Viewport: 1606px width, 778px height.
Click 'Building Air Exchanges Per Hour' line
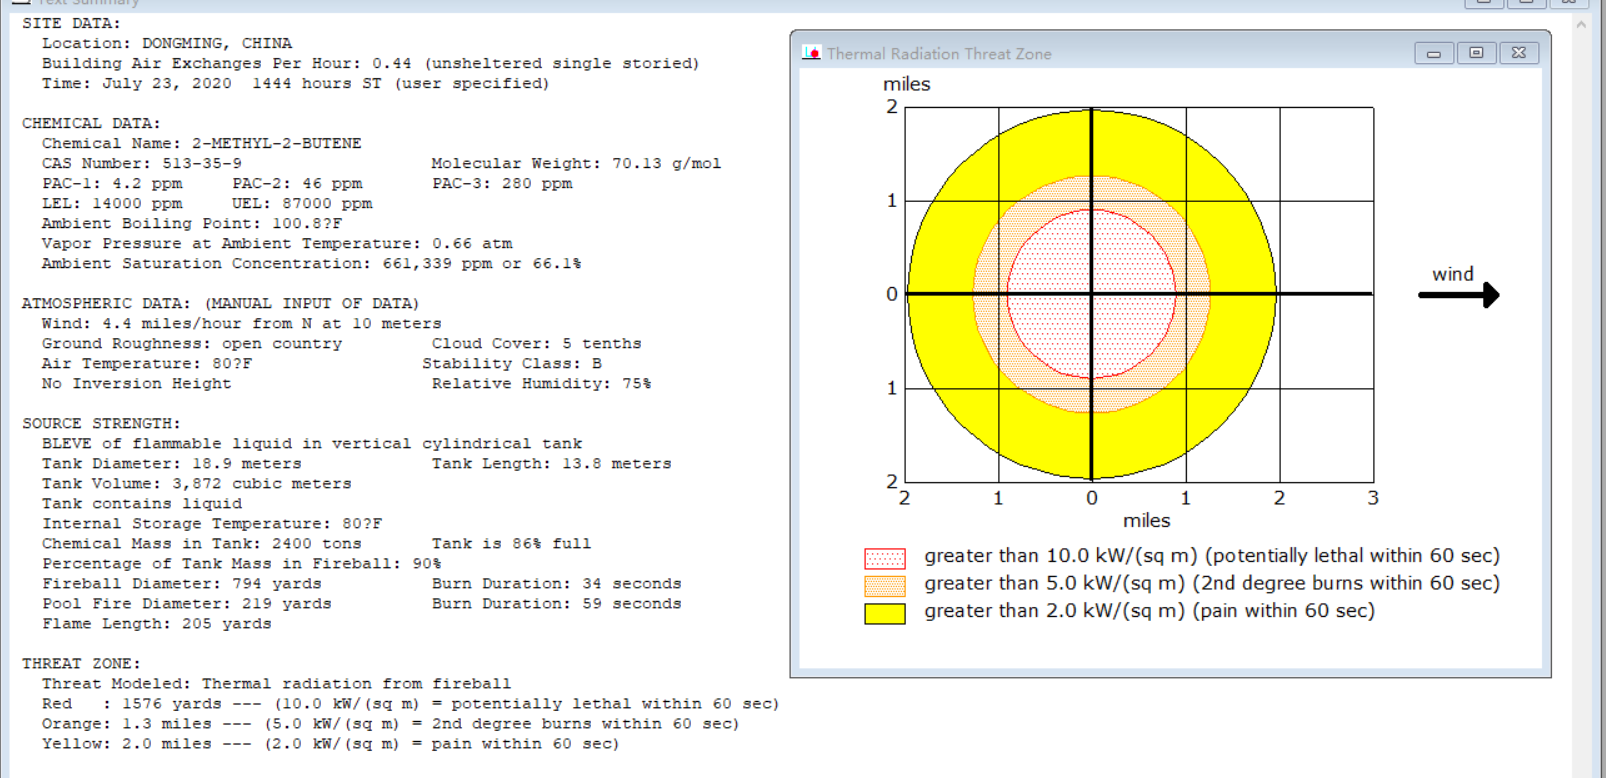371,63
